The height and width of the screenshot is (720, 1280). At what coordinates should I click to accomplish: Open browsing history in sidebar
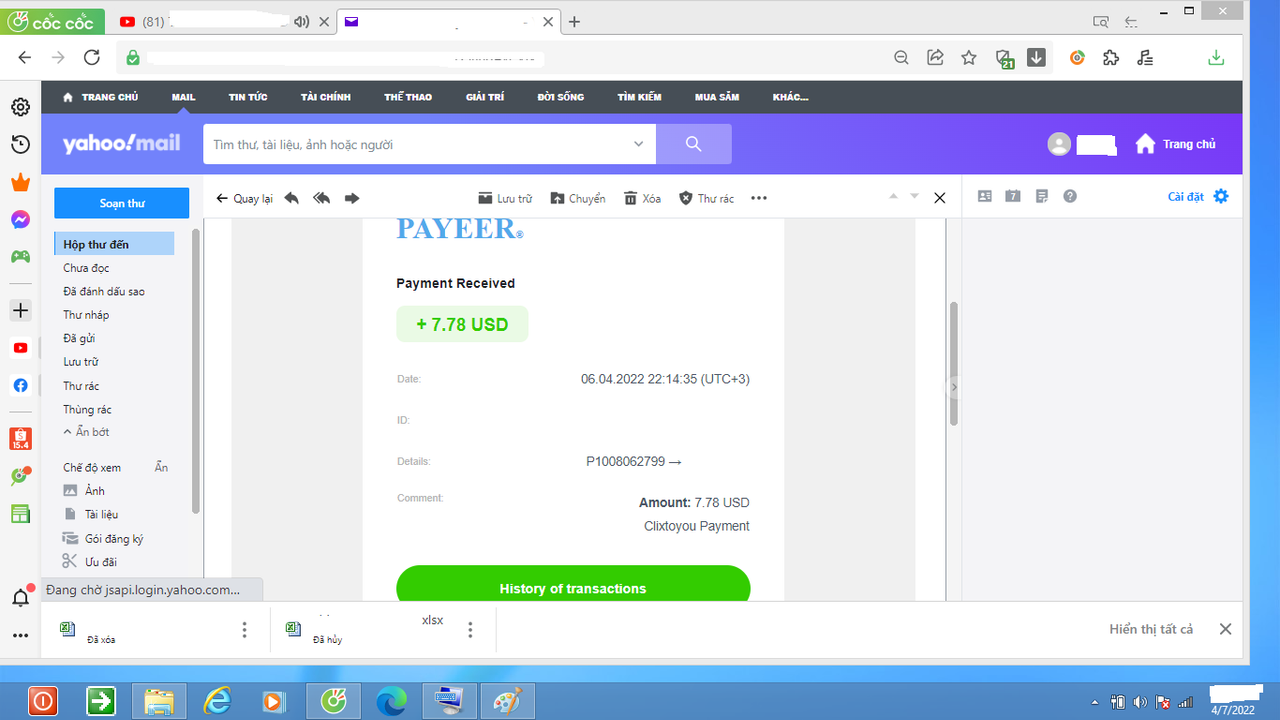click(20, 145)
